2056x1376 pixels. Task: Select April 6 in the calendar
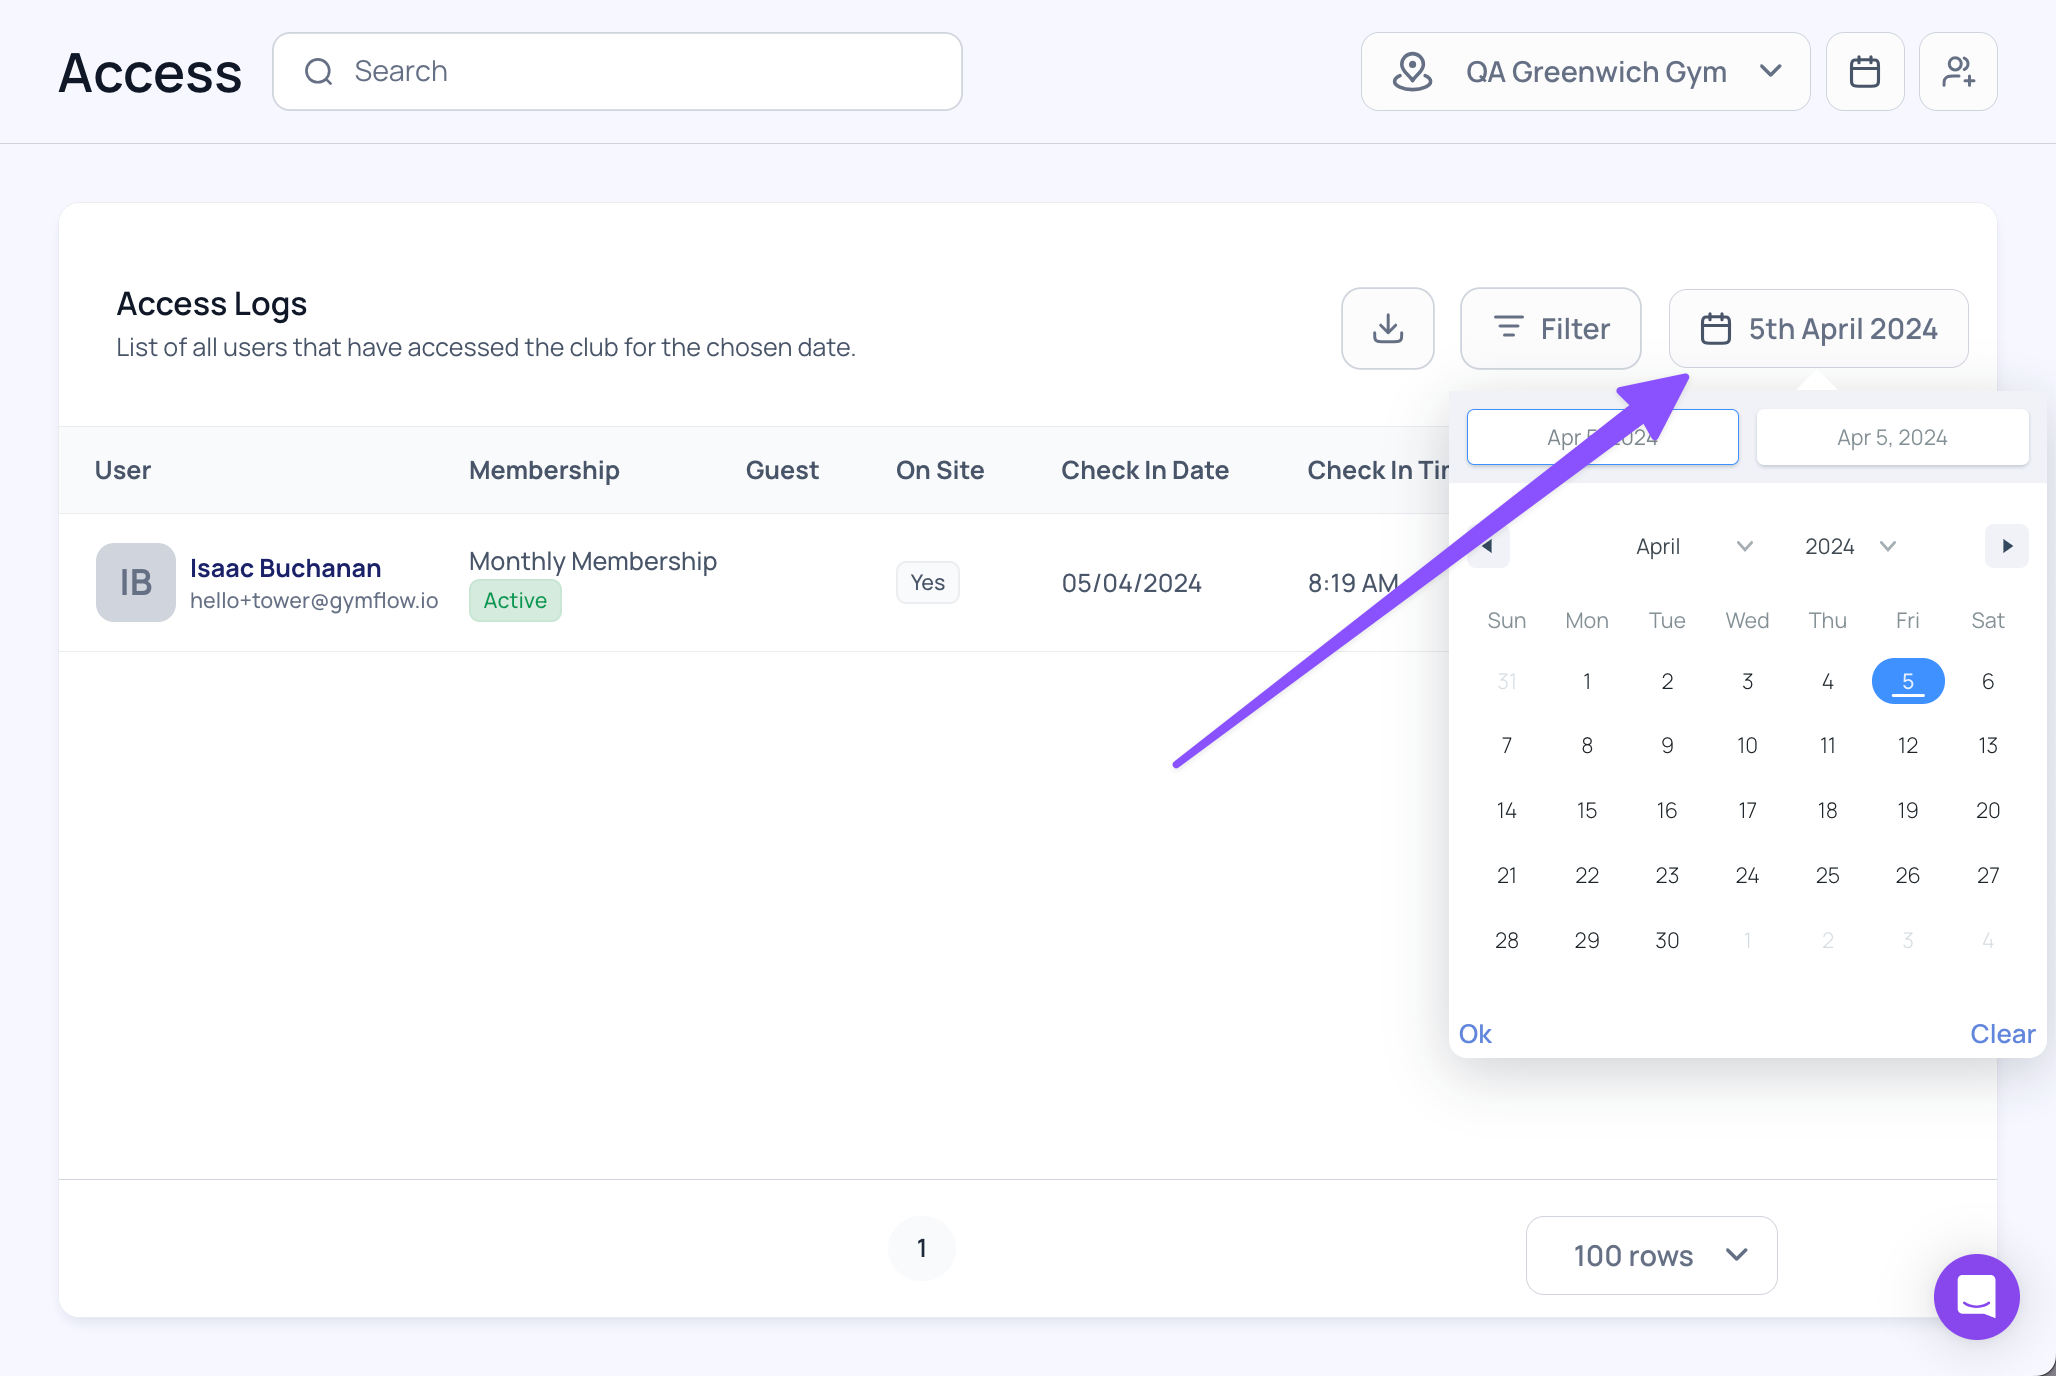coord(1988,681)
